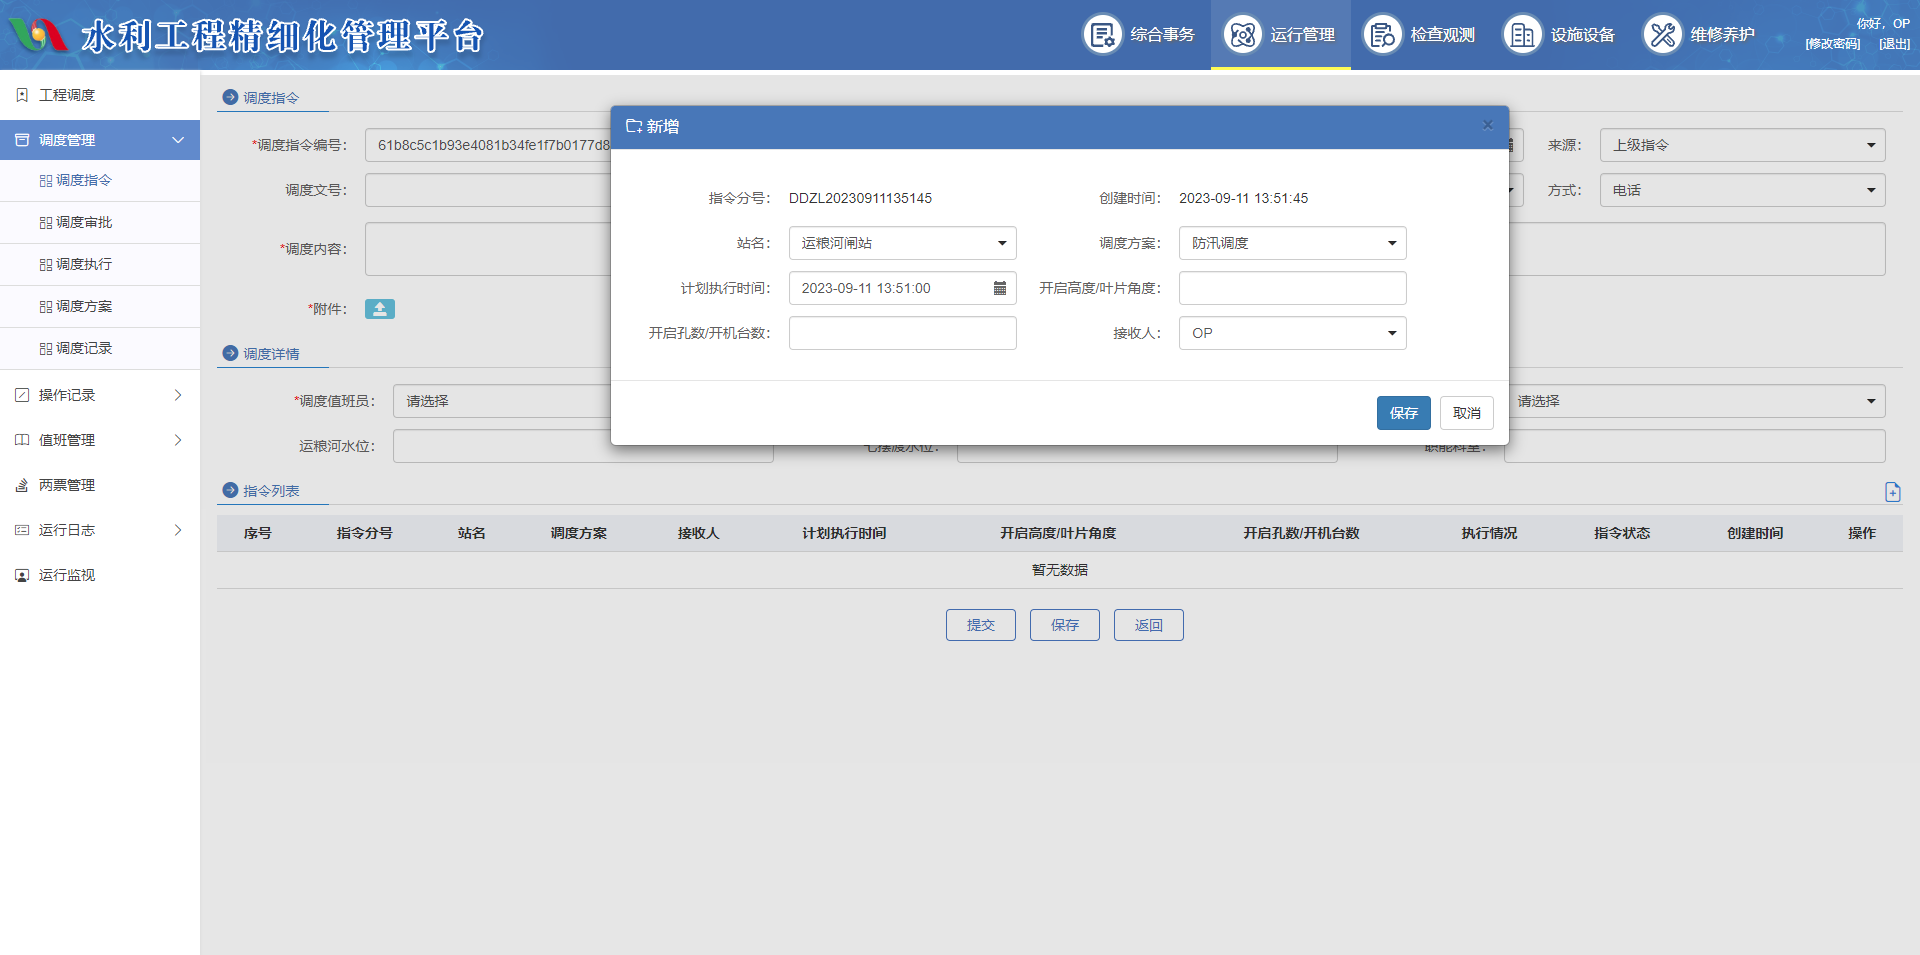Click the 修改密码 link

coord(1832,44)
